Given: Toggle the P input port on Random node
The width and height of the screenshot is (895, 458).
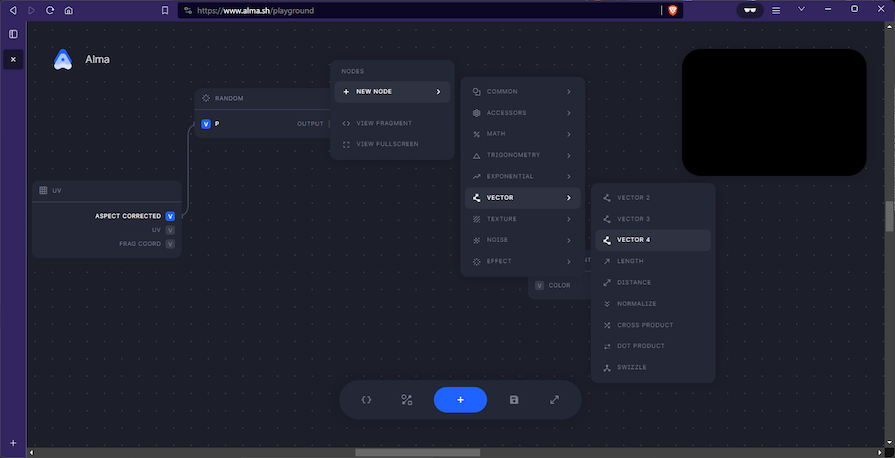Looking at the screenshot, I should coord(206,124).
